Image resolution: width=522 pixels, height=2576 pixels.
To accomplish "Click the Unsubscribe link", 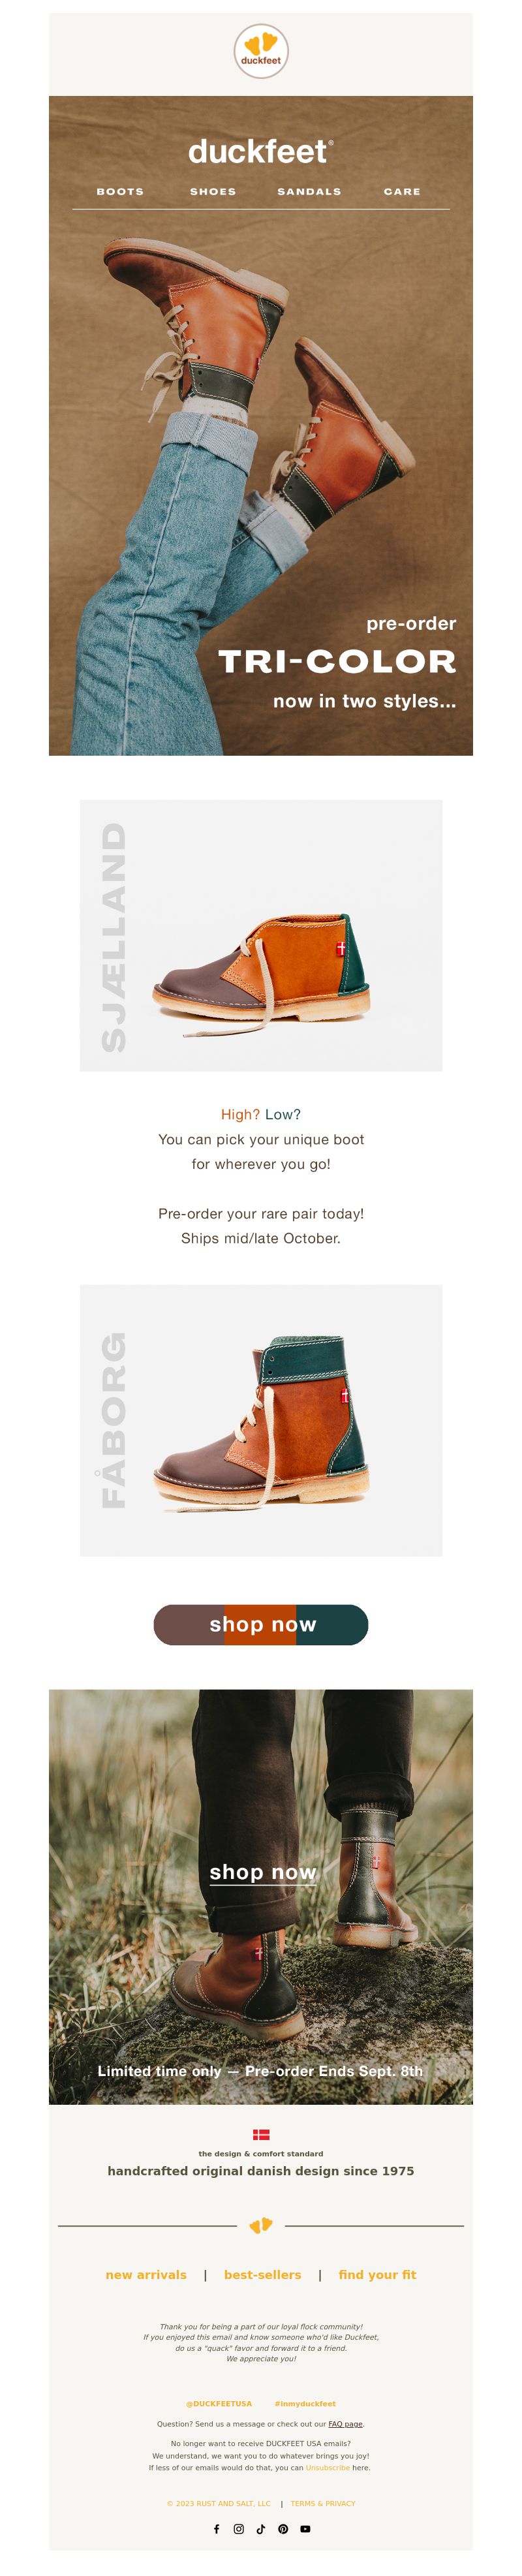I will click(x=328, y=2467).
